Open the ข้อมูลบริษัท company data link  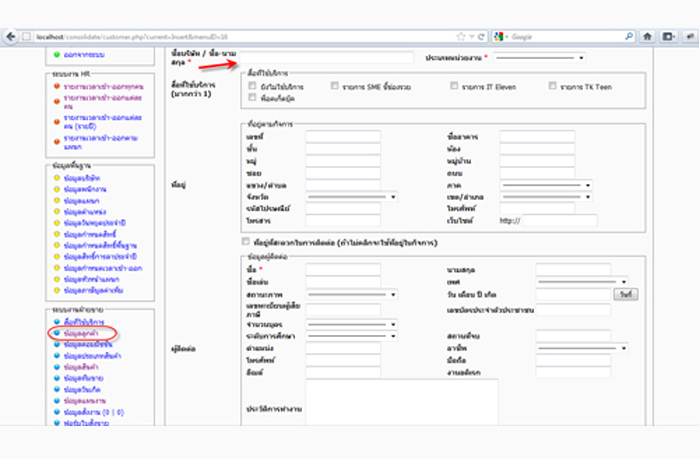click(x=82, y=178)
